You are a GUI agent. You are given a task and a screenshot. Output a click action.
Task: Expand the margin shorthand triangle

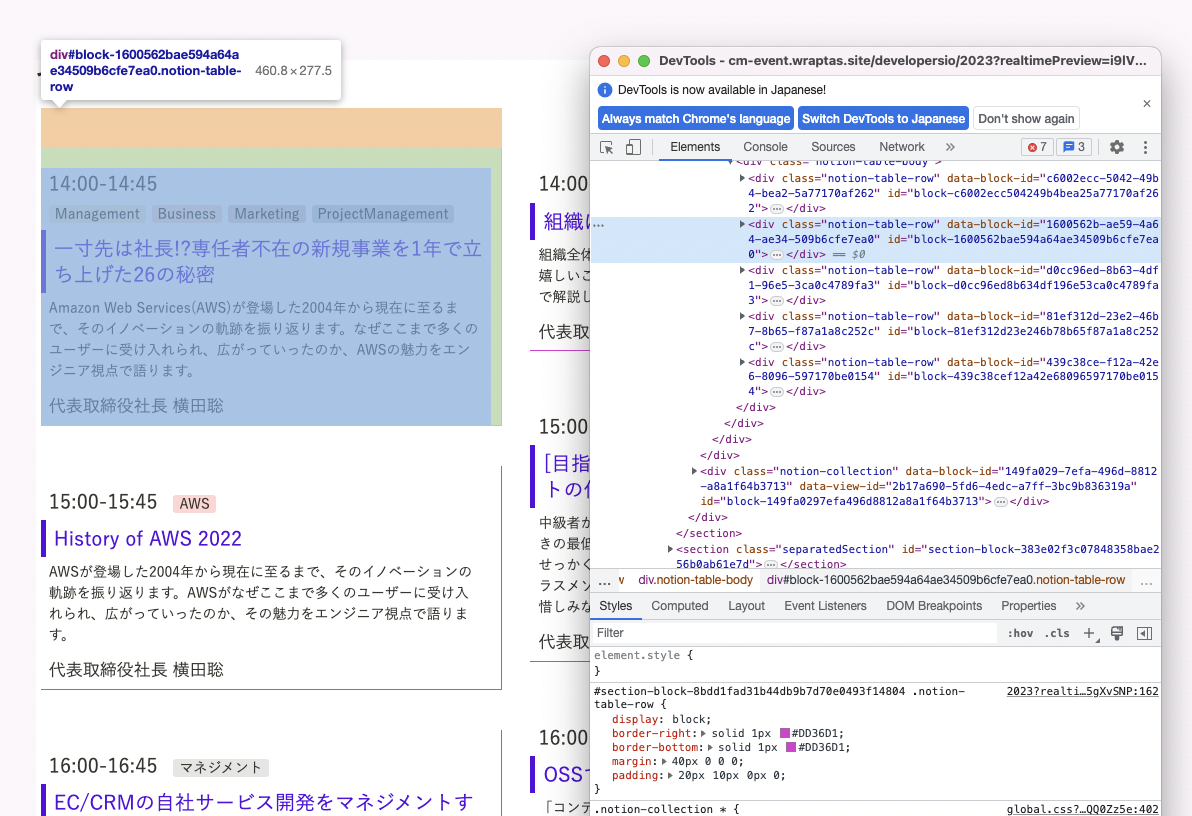point(664,761)
